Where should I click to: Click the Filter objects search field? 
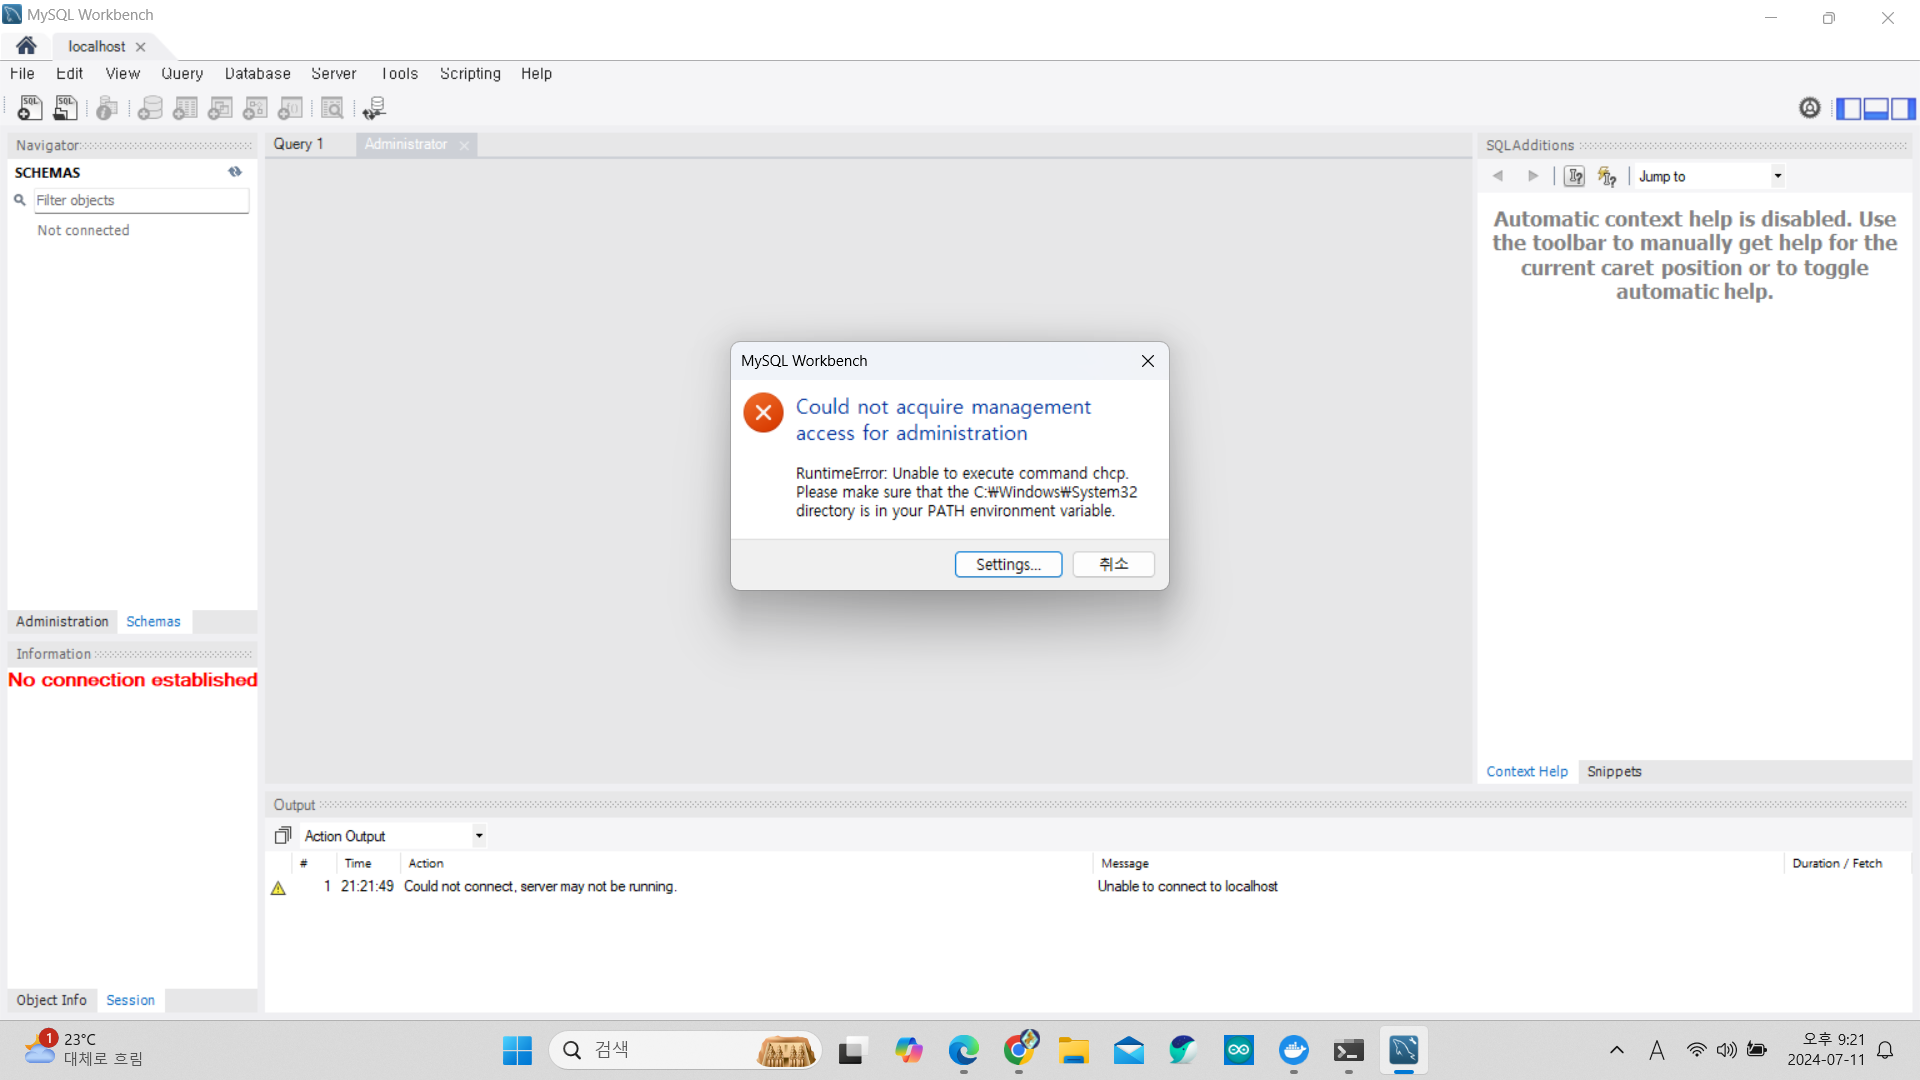click(141, 200)
